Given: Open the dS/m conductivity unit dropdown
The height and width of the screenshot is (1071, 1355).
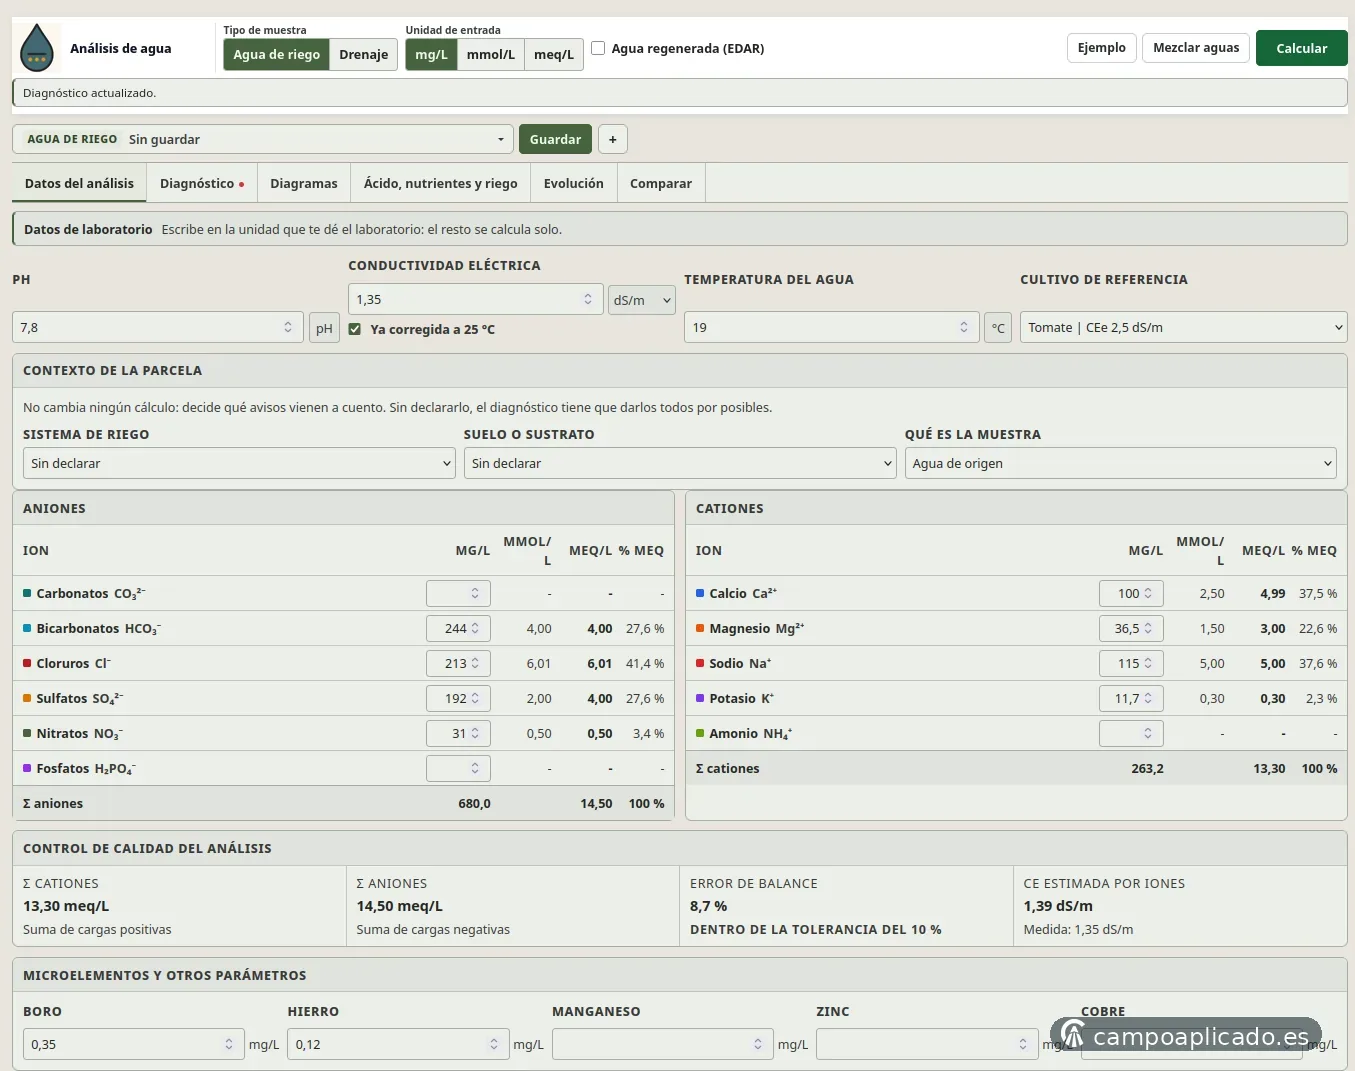Looking at the screenshot, I should coord(642,300).
